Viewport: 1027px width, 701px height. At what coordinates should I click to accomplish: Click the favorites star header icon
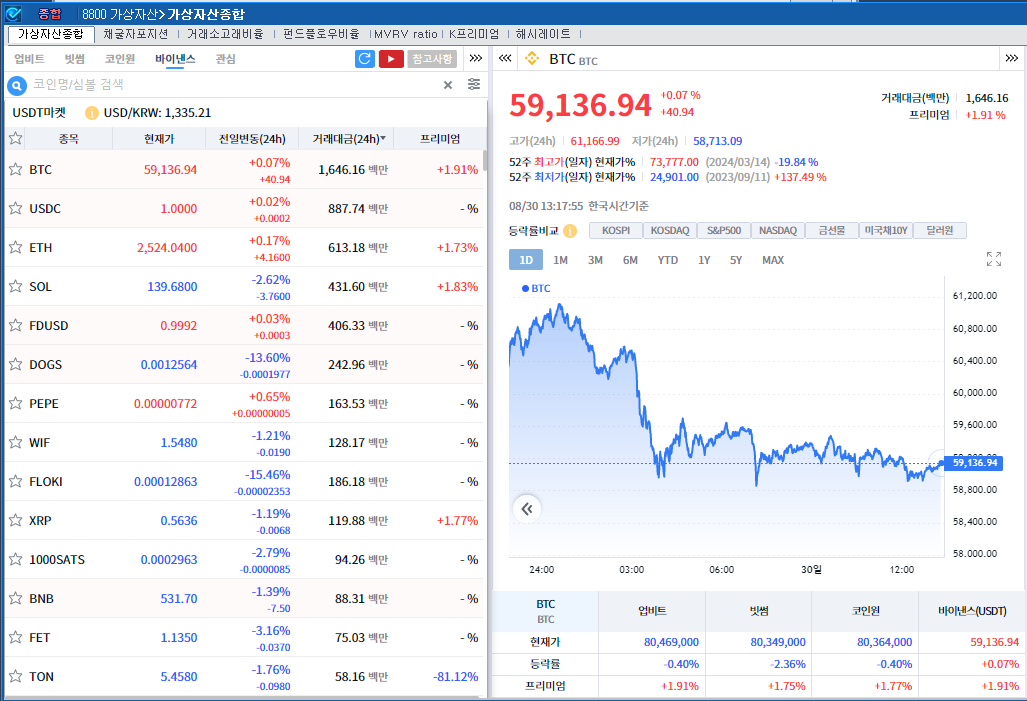(16, 138)
